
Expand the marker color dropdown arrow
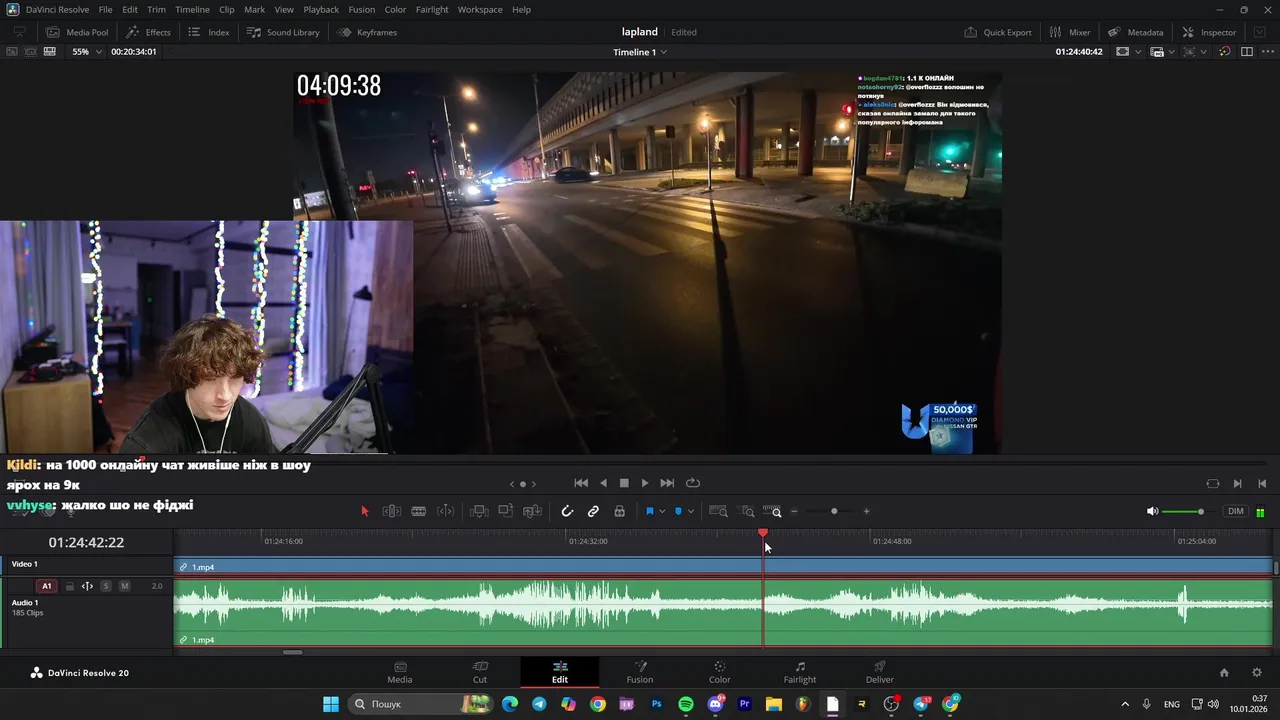[691, 512]
